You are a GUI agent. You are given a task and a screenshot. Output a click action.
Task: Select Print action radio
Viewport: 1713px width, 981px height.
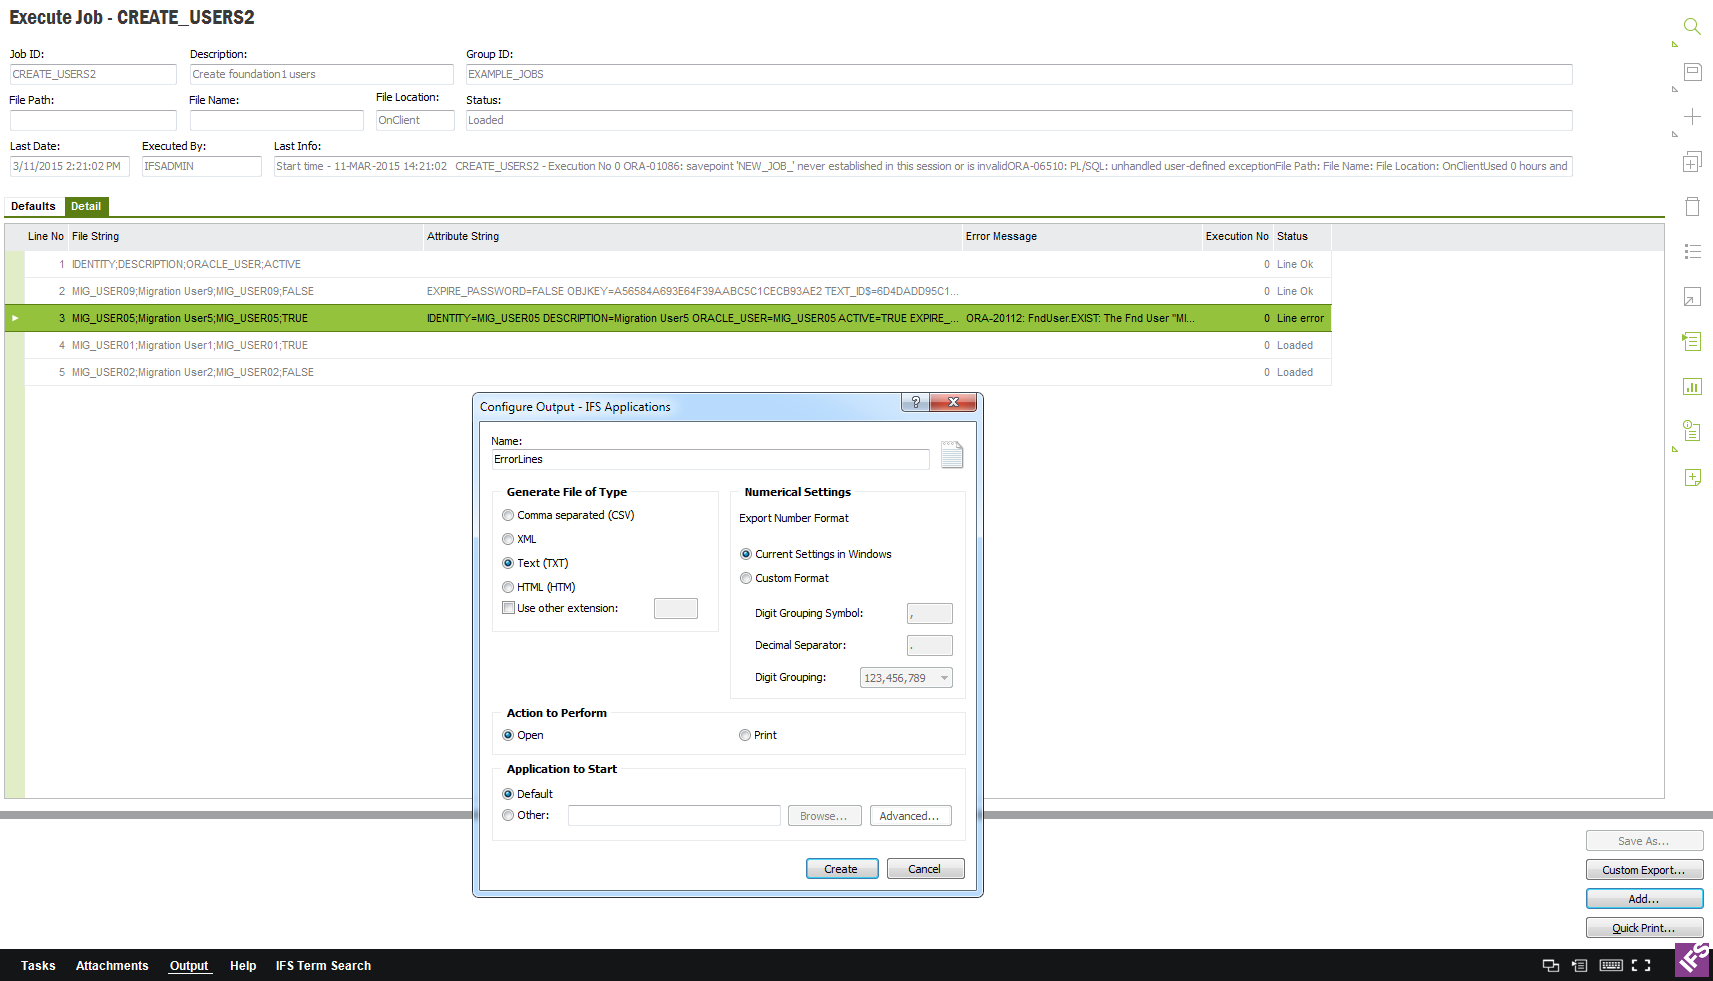745,735
